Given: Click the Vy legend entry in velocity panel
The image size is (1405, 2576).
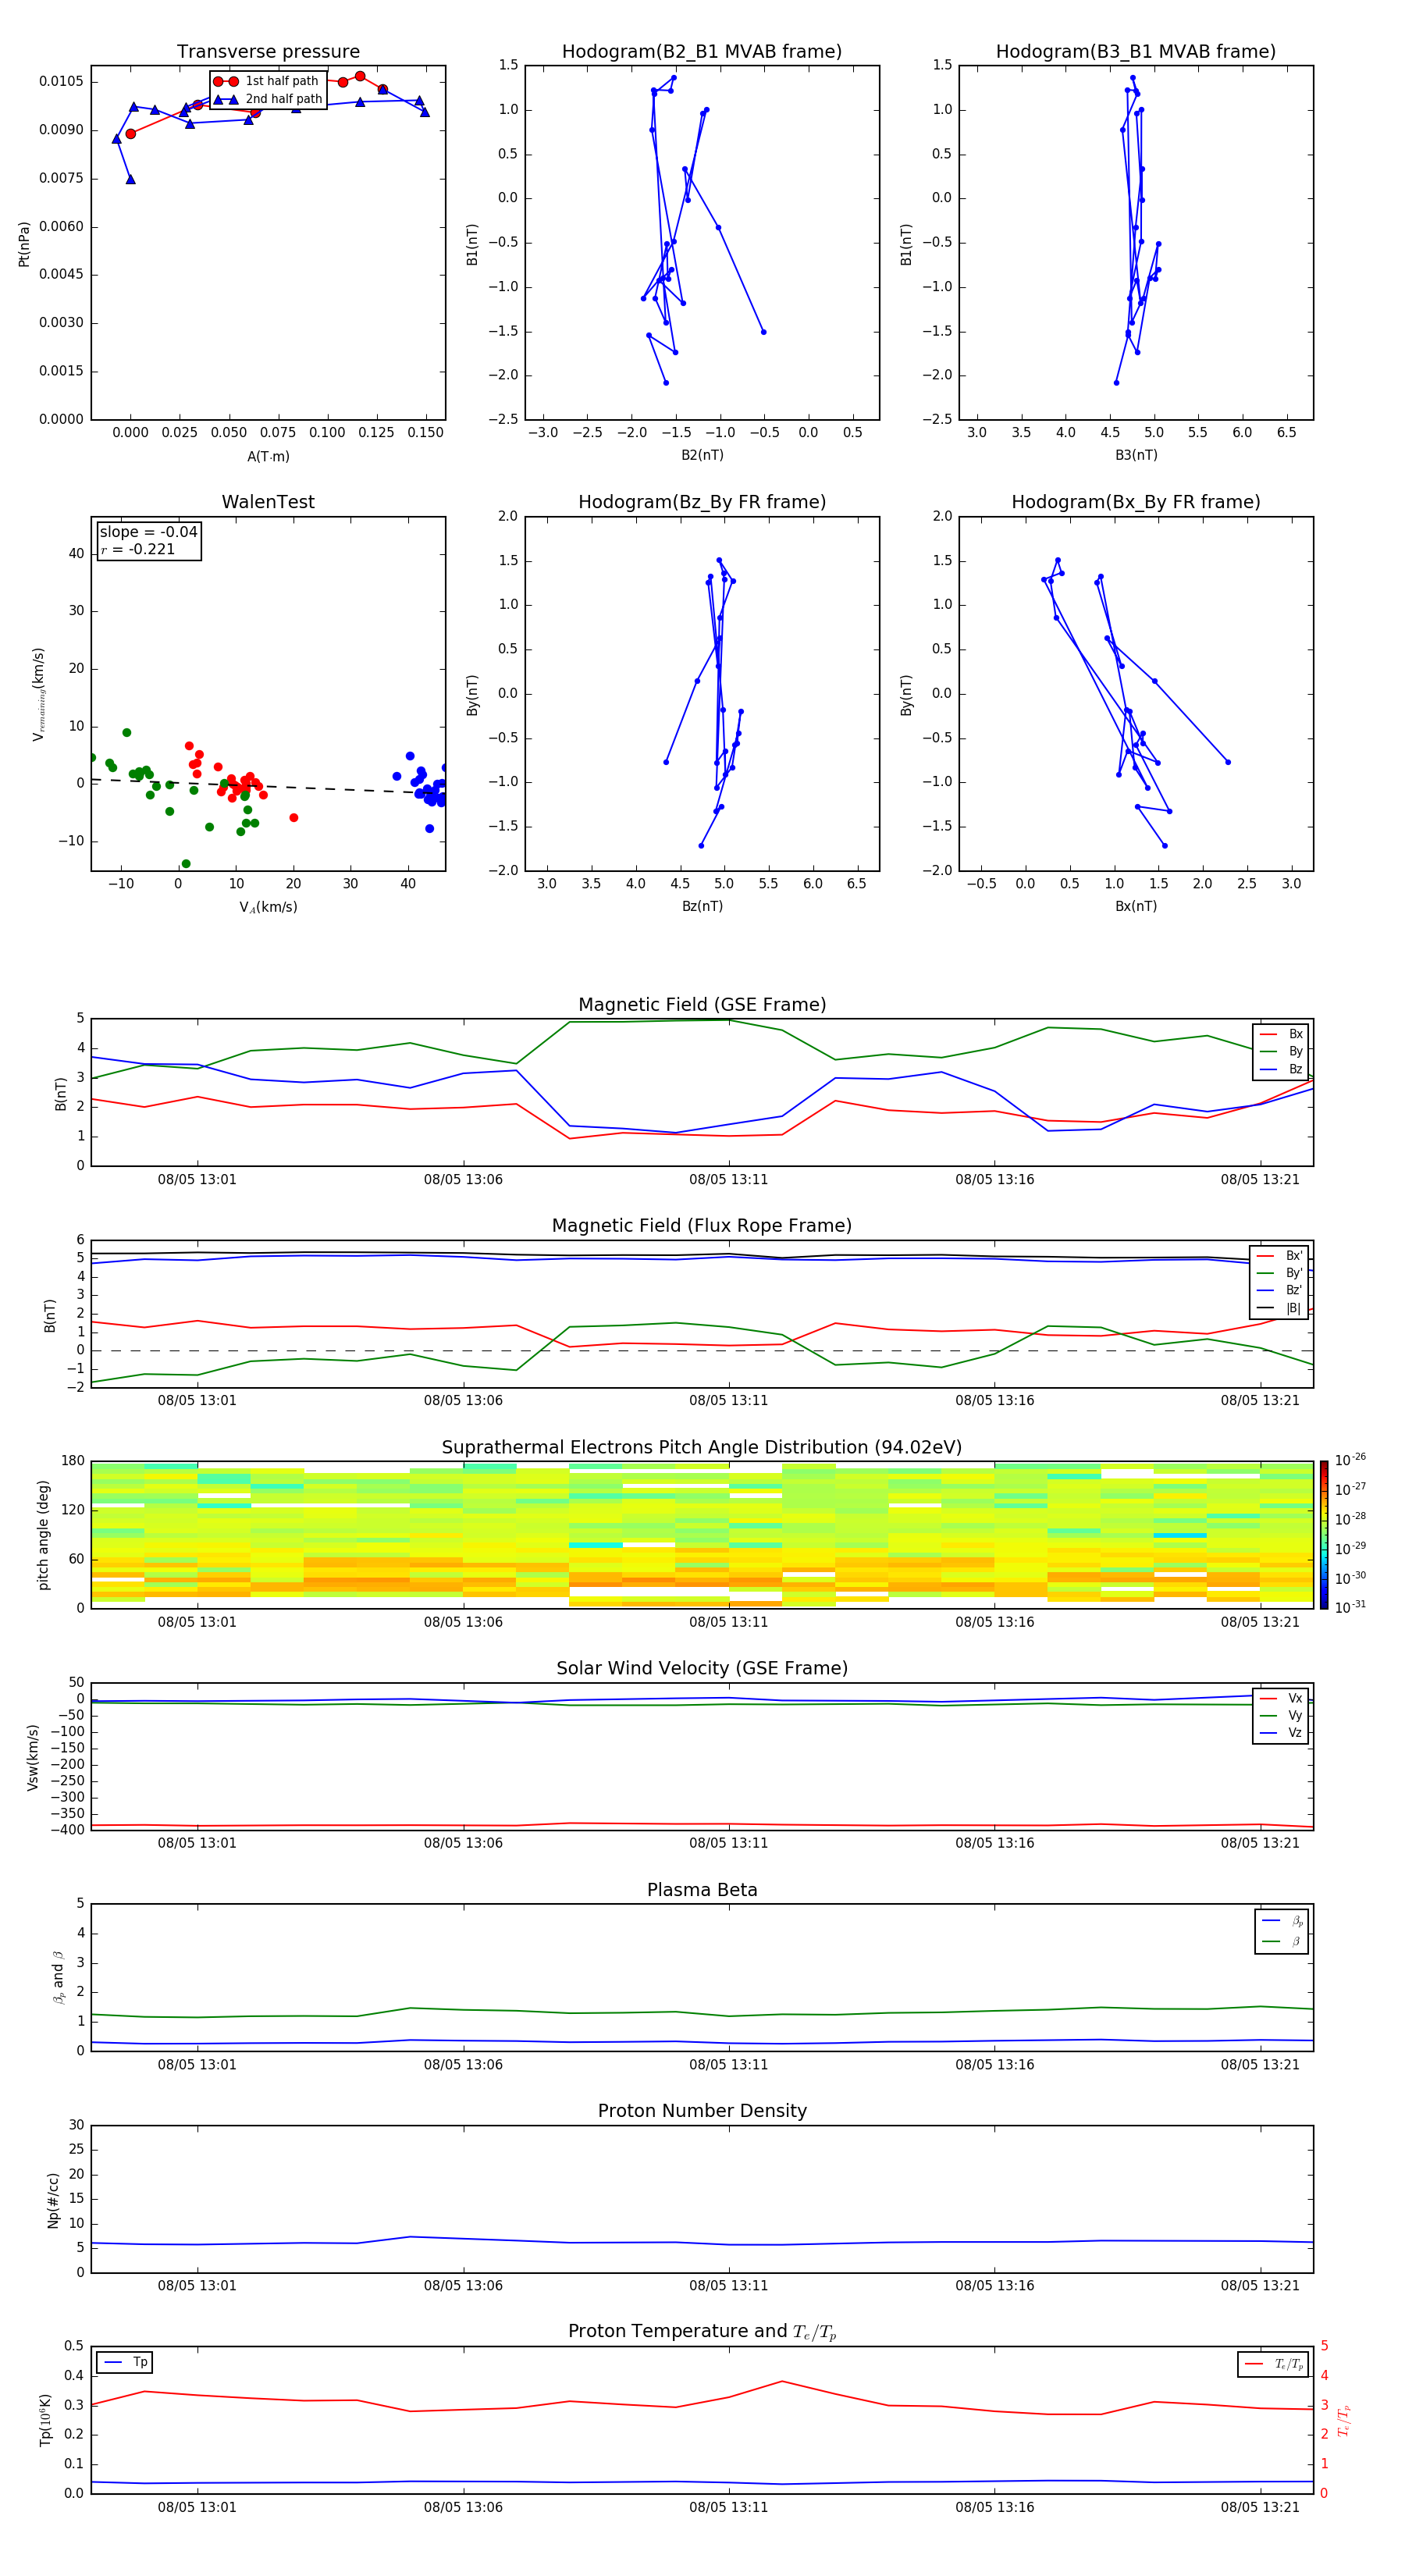Looking at the screenshot, I should pyautogui.click(x=1281, y=1716).
